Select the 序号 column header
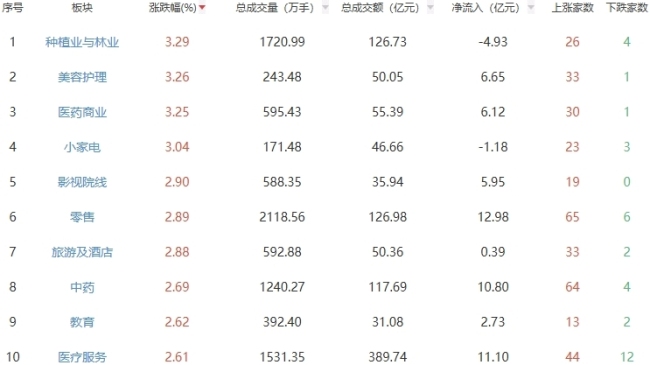This screenshot has width=650, height=365. 12,7
